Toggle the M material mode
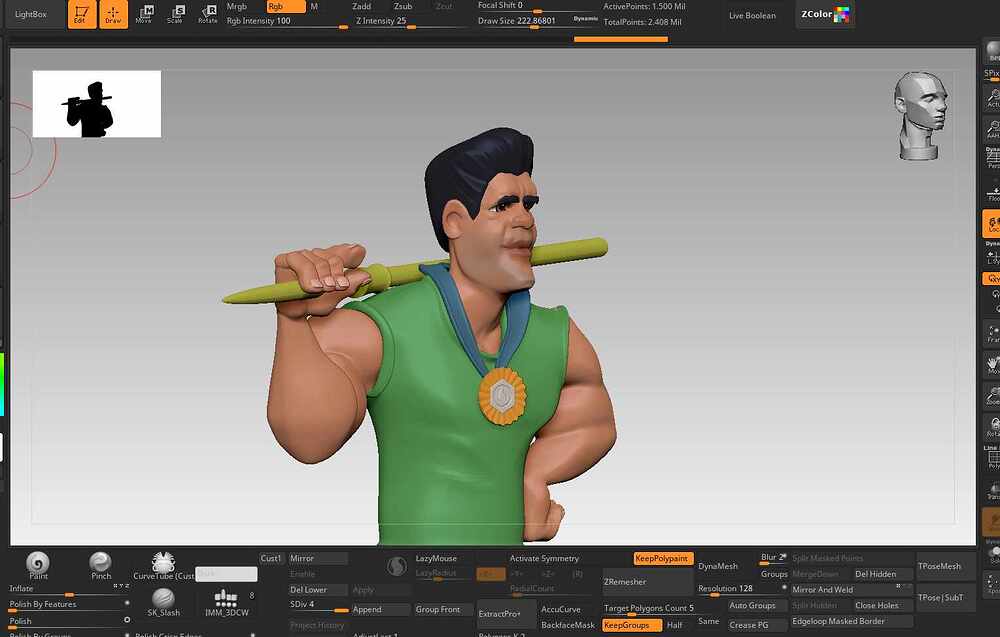Screen dimensions: 1000x637 (314, 6)
